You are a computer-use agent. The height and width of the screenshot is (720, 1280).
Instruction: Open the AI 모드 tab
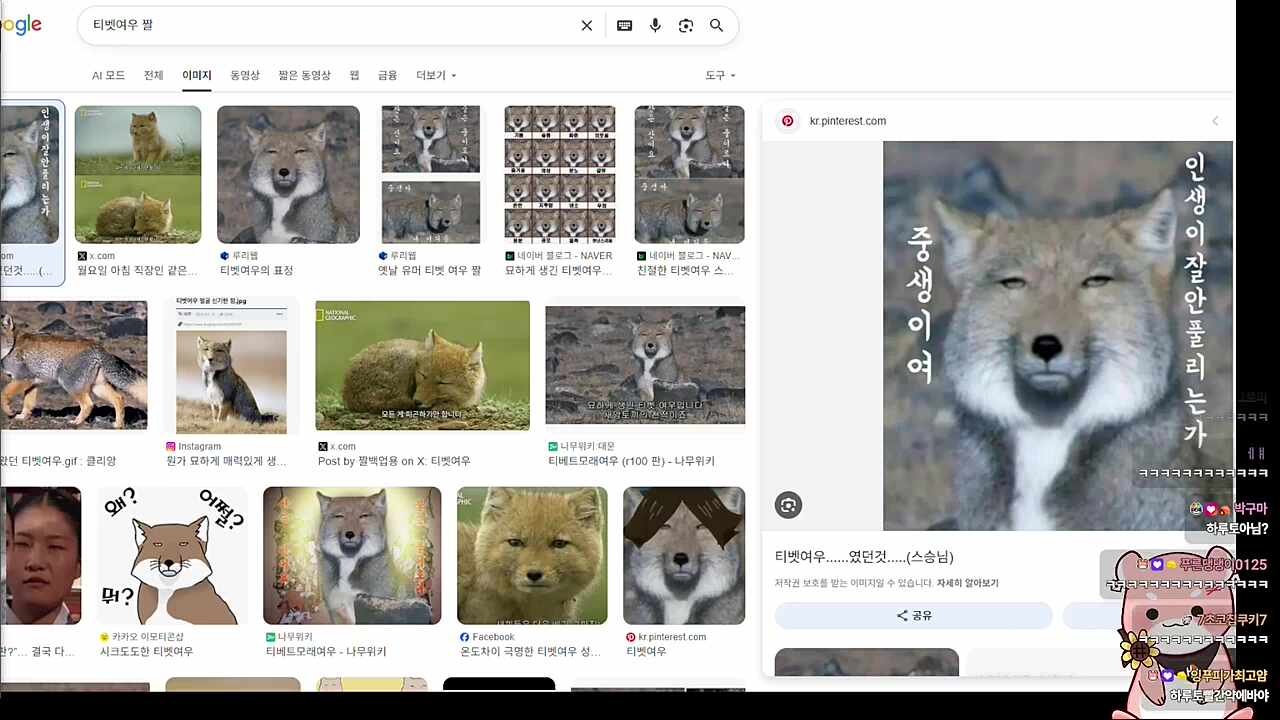pos(108,74)
